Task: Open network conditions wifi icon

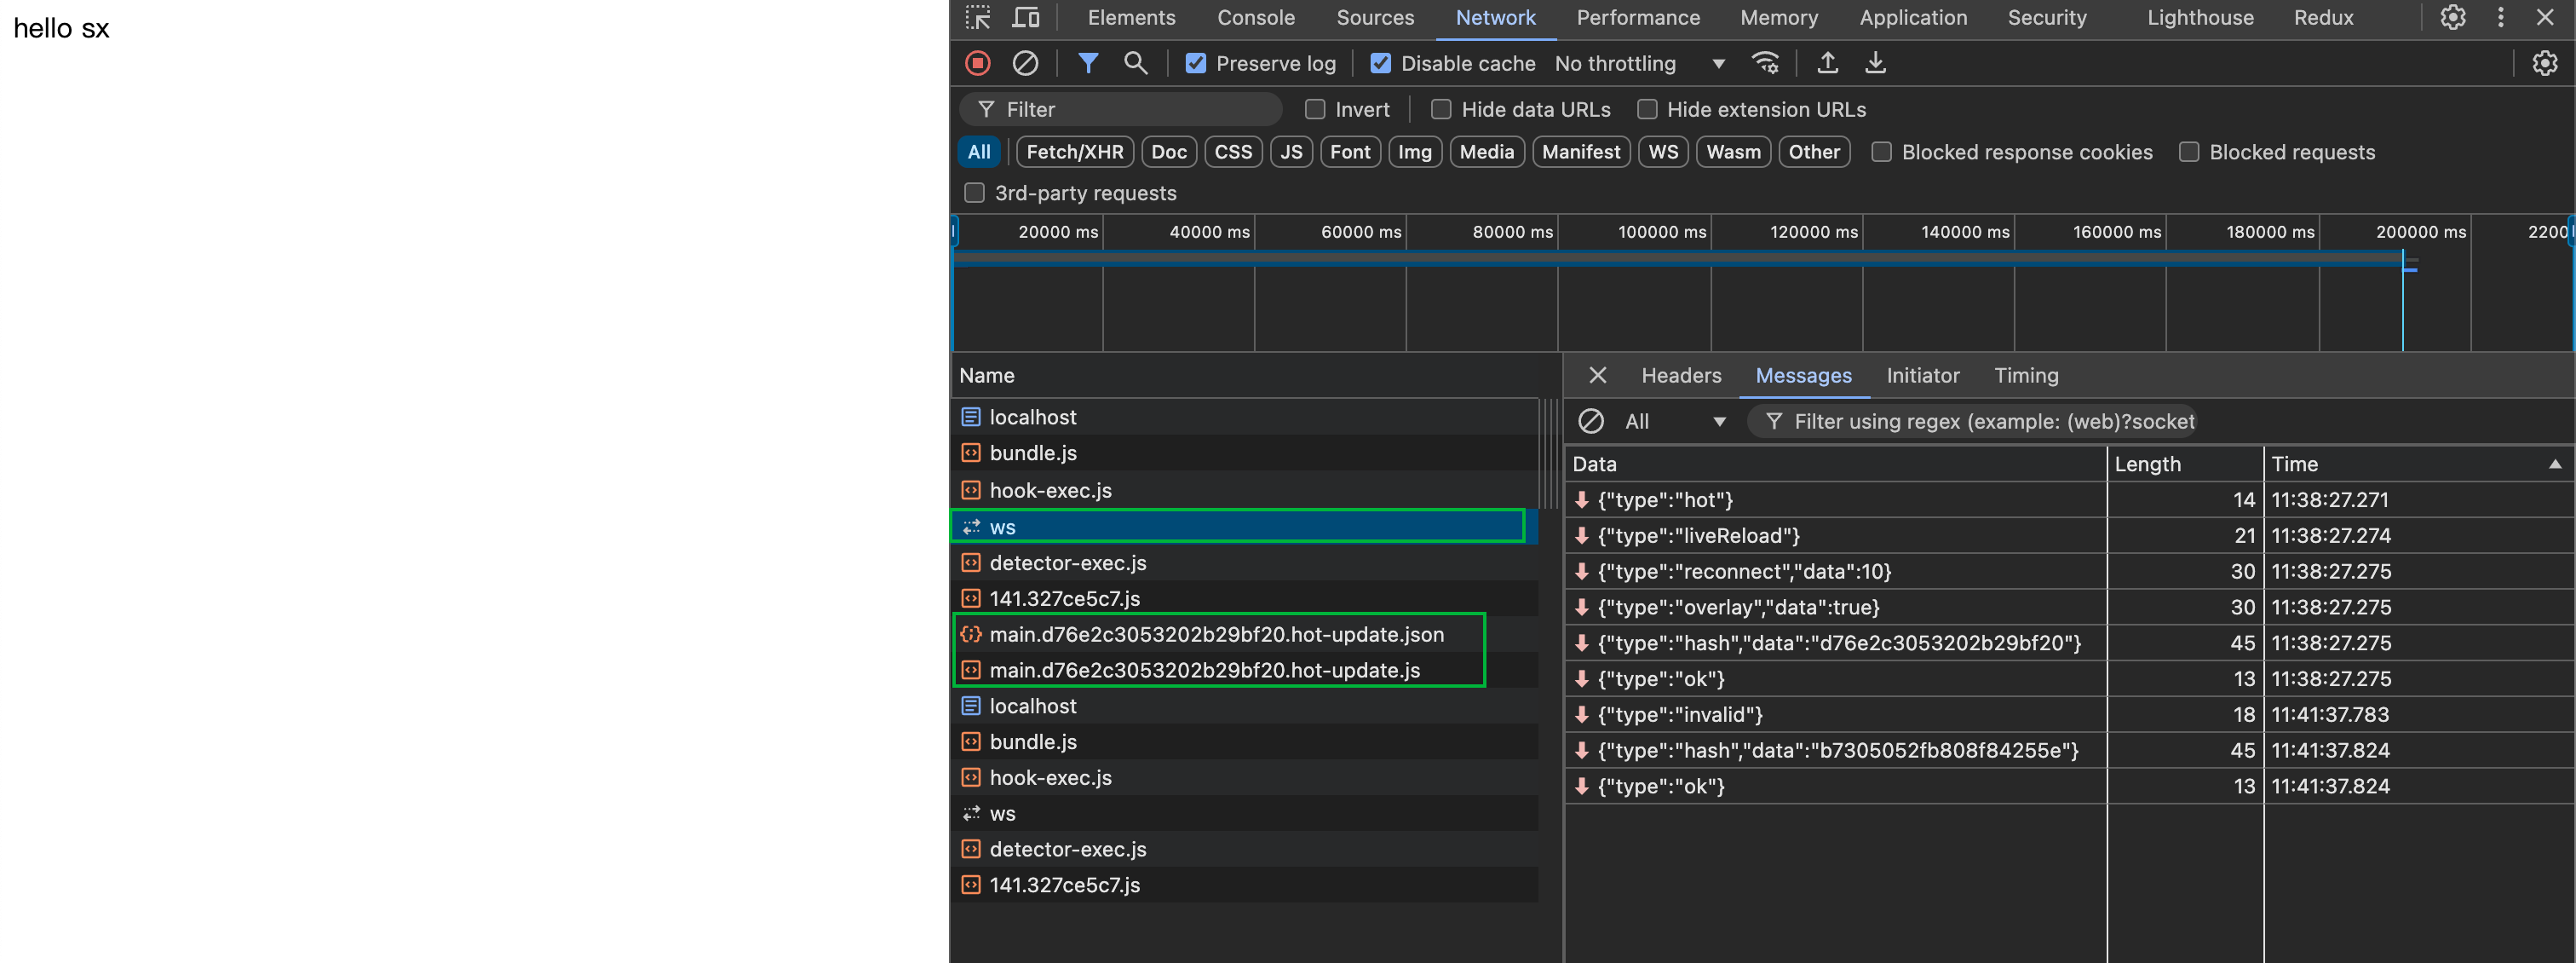Action: (x=1766, y=63)
